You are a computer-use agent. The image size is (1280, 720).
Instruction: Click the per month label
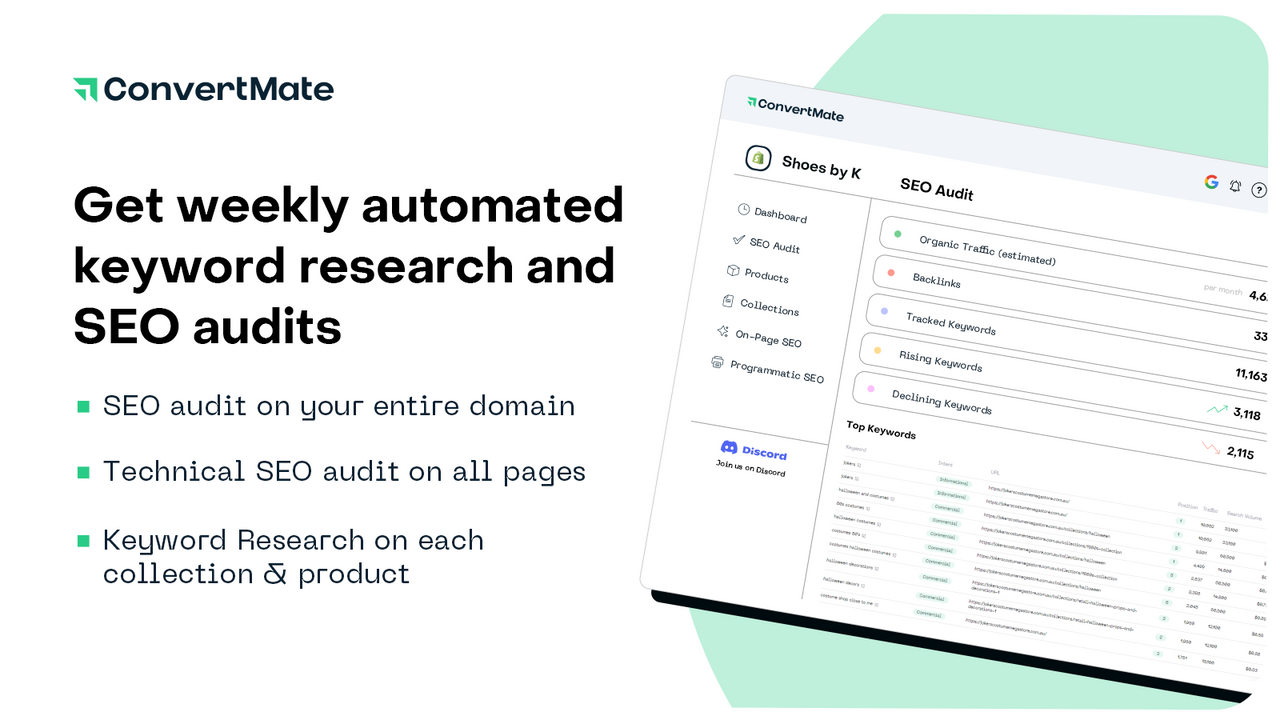click(x=1222, y=291)
